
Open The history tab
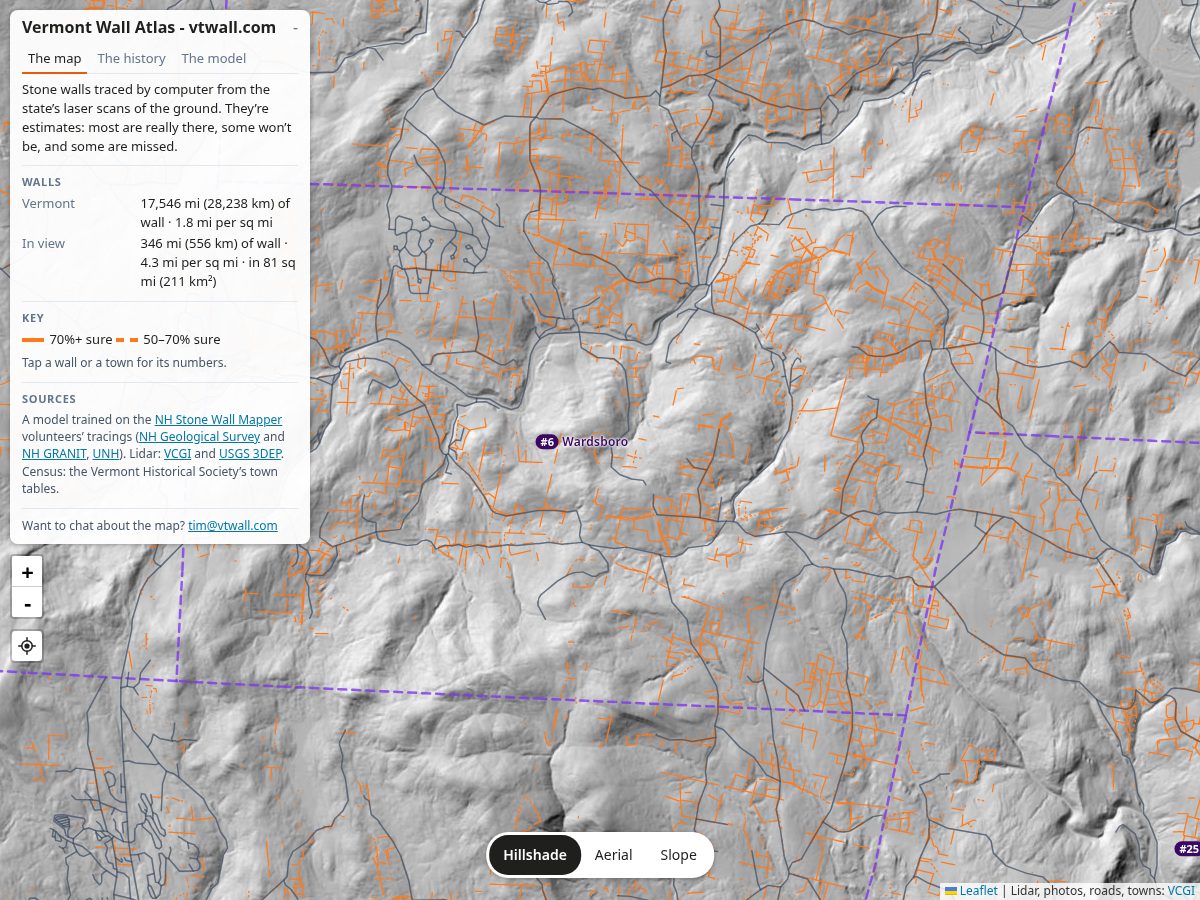[x=132, y=59]
